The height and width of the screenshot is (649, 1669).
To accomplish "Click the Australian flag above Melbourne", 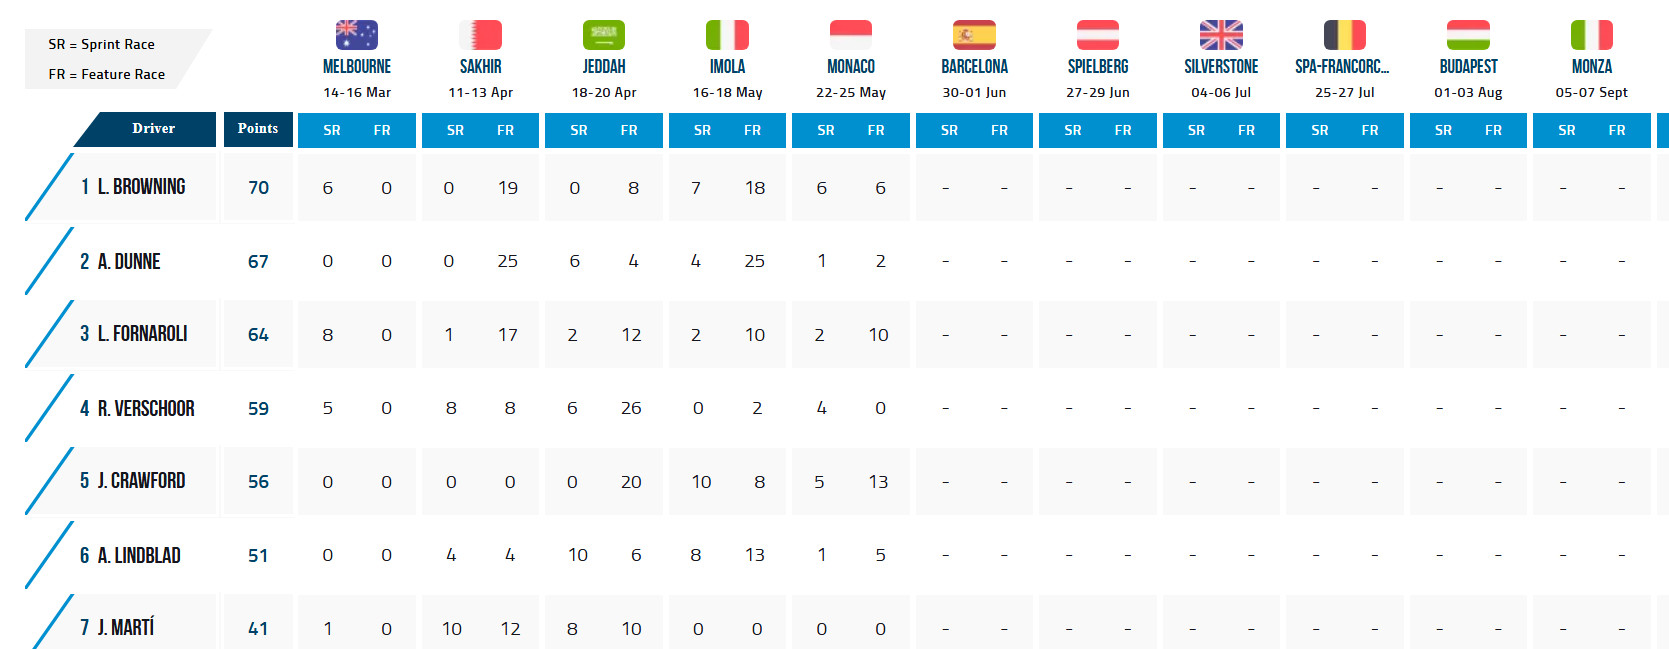I will point(357,35).
